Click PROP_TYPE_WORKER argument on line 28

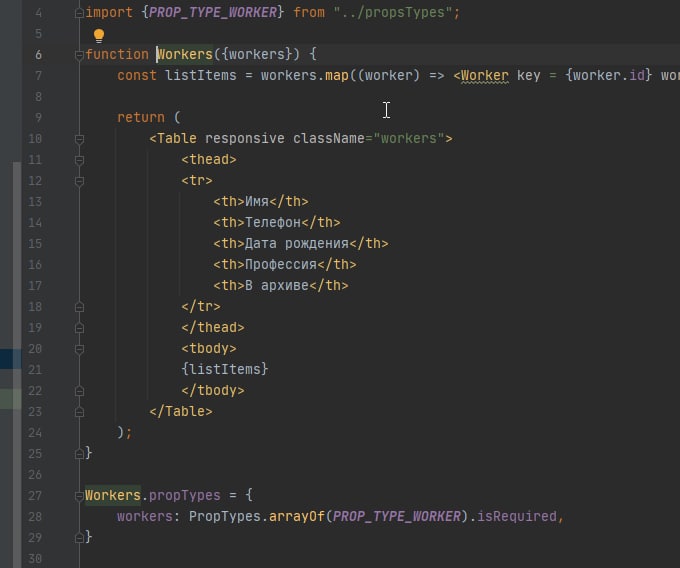point(396,516)
